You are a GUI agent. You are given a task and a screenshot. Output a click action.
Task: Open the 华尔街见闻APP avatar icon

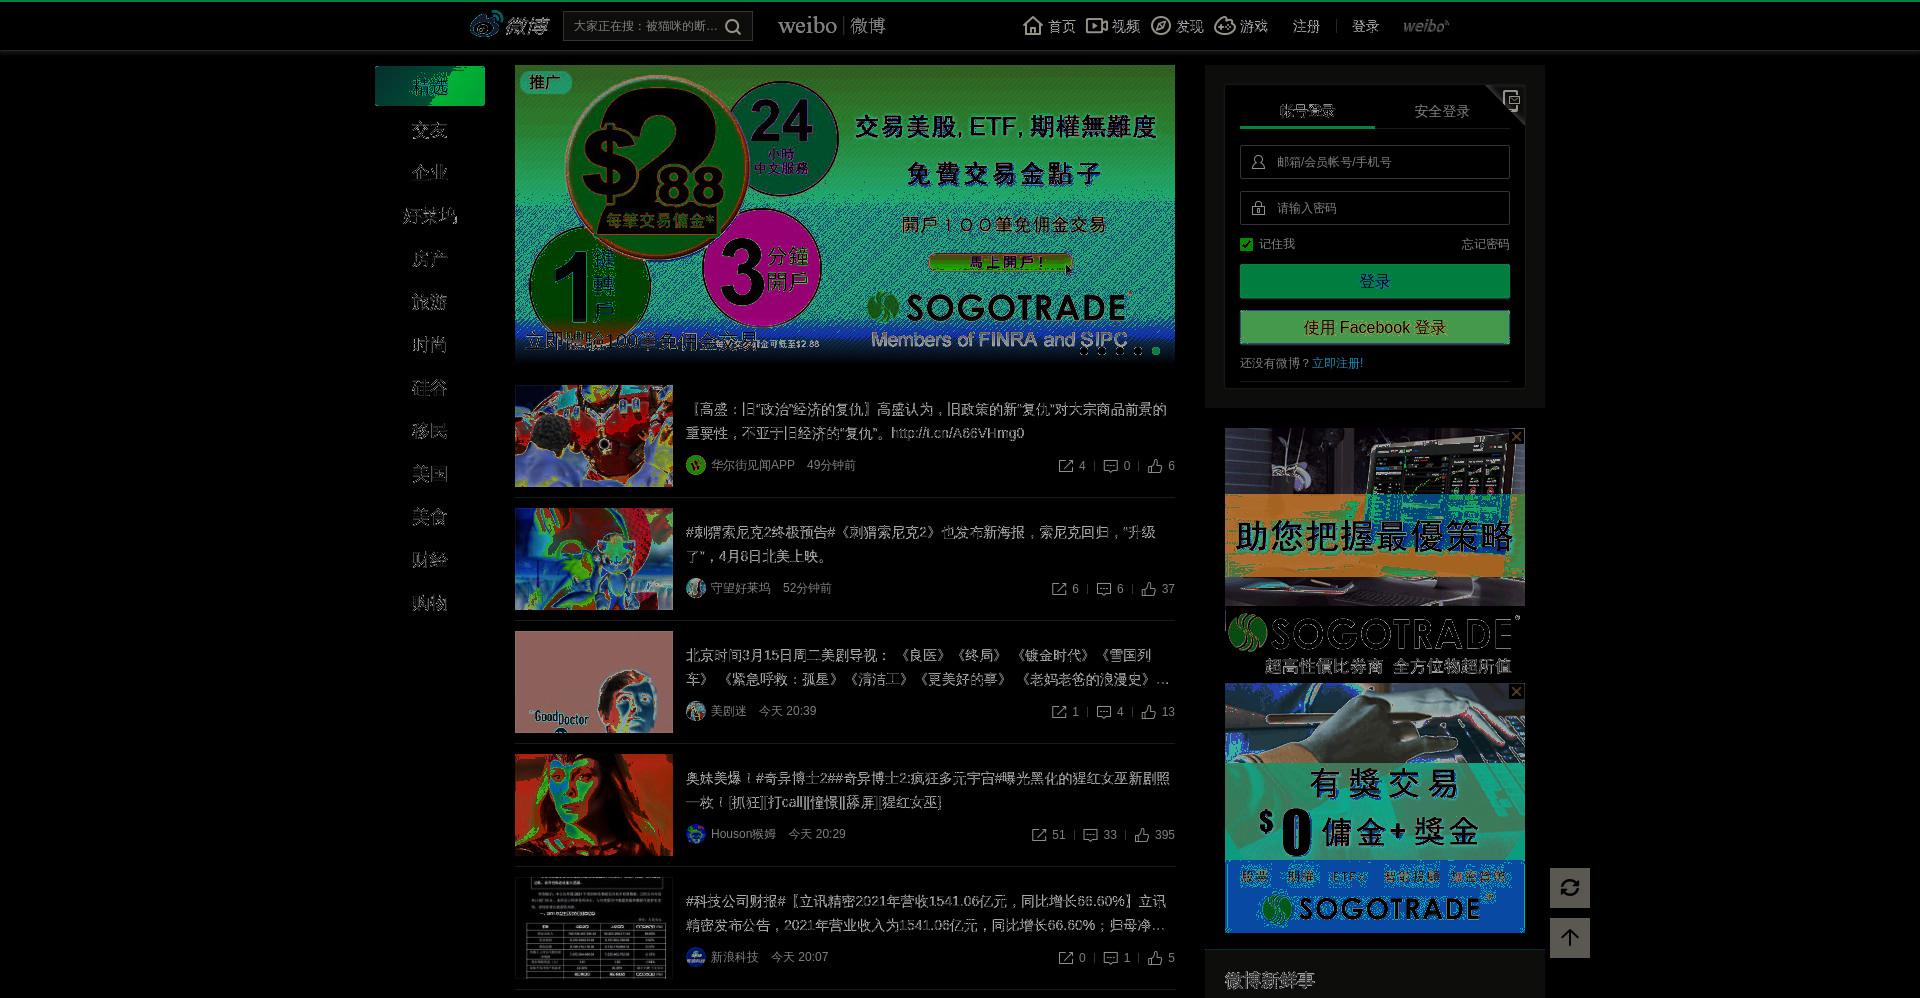696,465
